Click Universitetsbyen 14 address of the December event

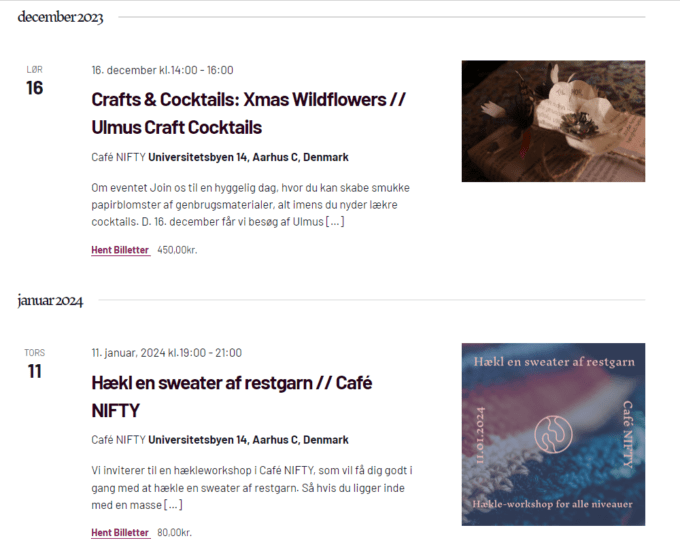248,157
